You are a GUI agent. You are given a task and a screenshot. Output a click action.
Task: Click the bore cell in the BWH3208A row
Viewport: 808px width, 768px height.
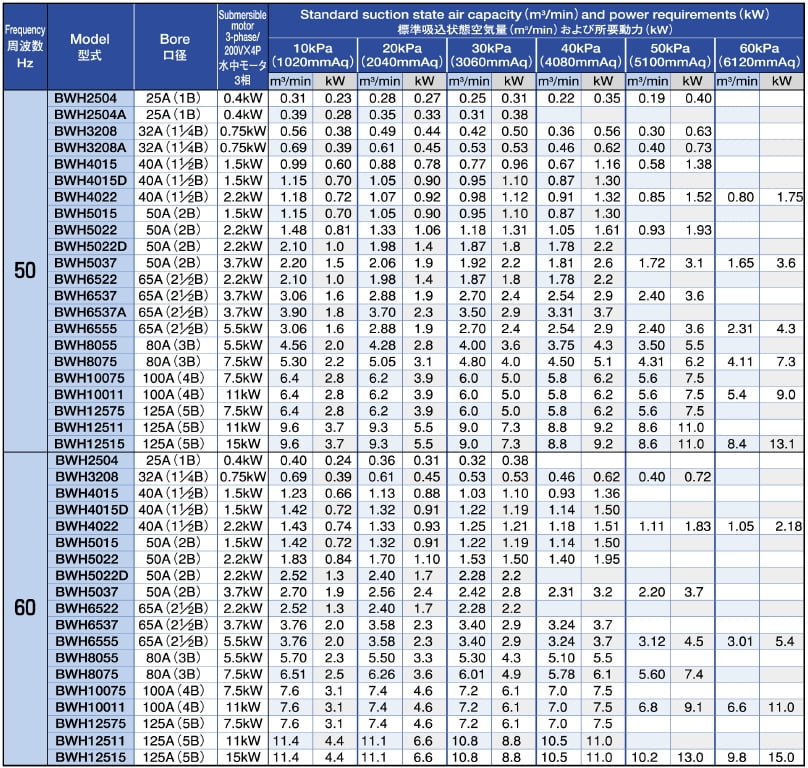173,147
